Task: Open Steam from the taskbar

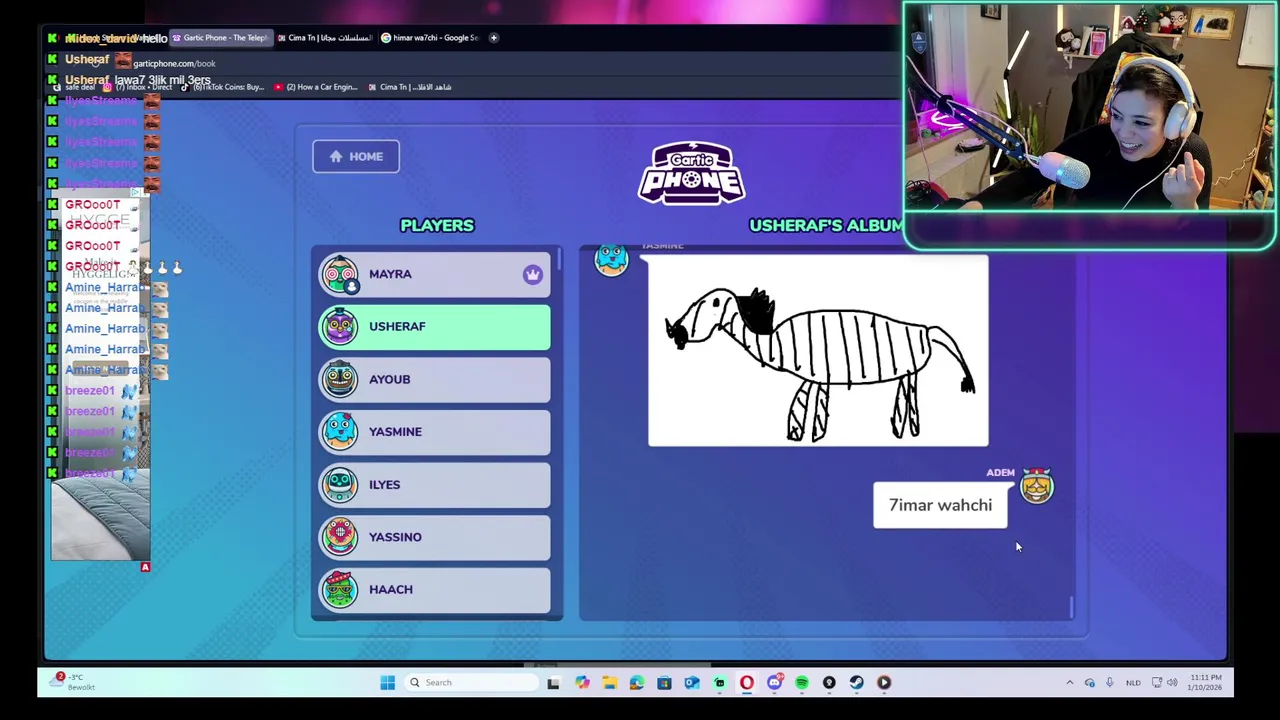Action: point(856,682)
